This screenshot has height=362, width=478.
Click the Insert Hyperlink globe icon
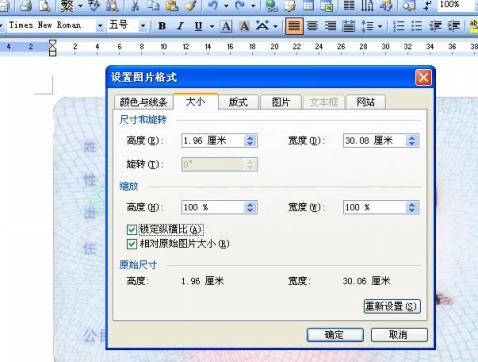[x=272, y=5]
